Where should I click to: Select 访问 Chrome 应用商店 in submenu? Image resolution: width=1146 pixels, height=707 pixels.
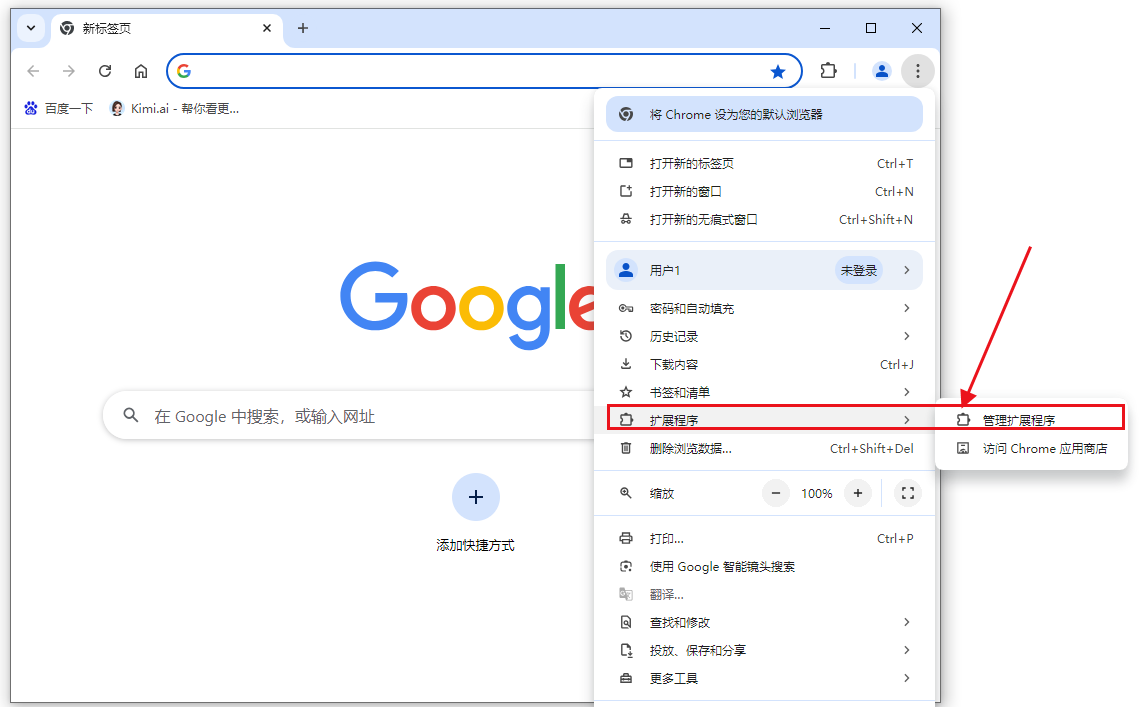[x=1031, y=448]
